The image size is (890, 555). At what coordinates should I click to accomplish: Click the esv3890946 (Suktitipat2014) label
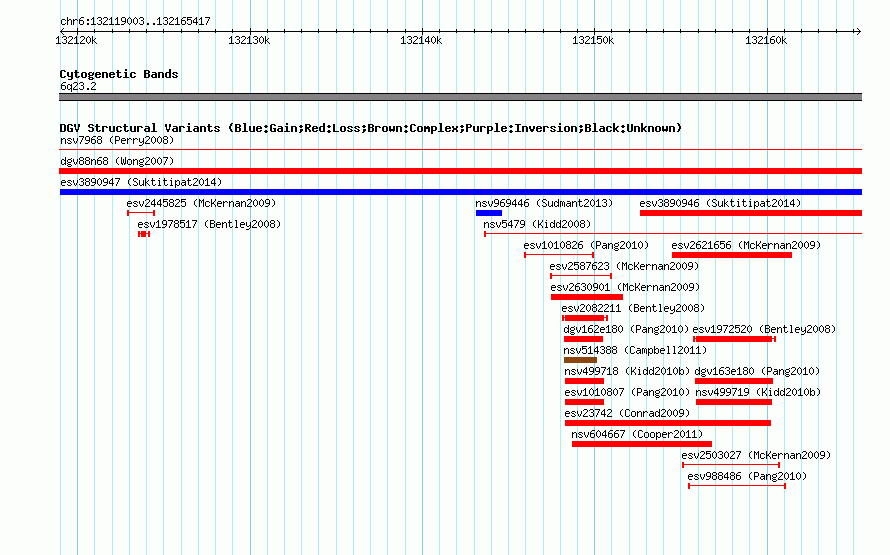720,203
